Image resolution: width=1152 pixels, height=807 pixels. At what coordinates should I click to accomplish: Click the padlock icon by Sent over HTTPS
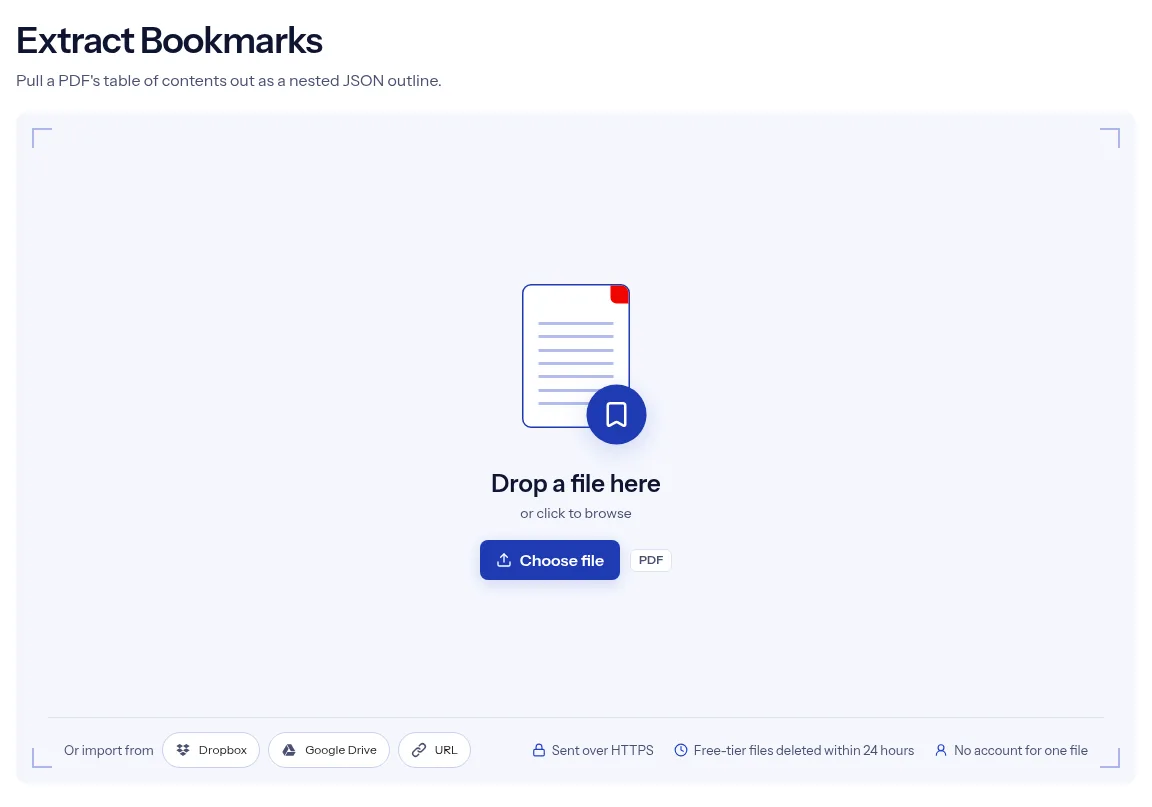pyautogui.click(x=539, y=750)
